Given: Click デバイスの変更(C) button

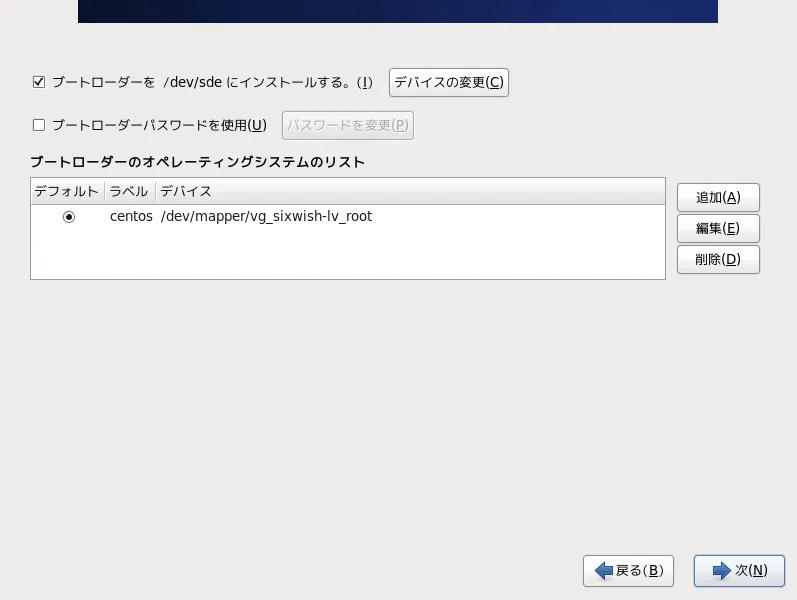Looking at the screenshot, I should tap(449, 82).
